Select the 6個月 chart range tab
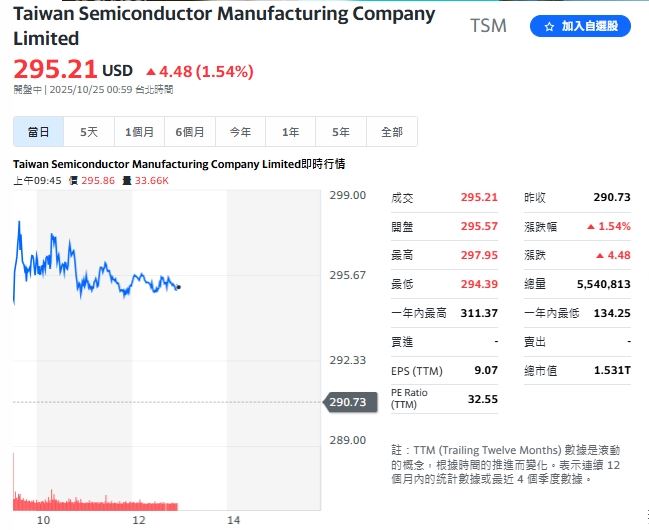649x530 pixels. [190, 132]
